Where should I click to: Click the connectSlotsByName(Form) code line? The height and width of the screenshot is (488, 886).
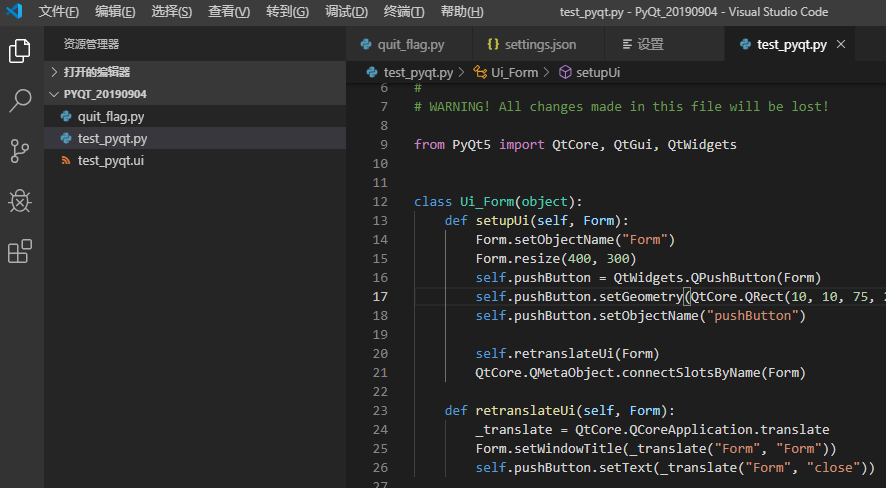point(640,373)
